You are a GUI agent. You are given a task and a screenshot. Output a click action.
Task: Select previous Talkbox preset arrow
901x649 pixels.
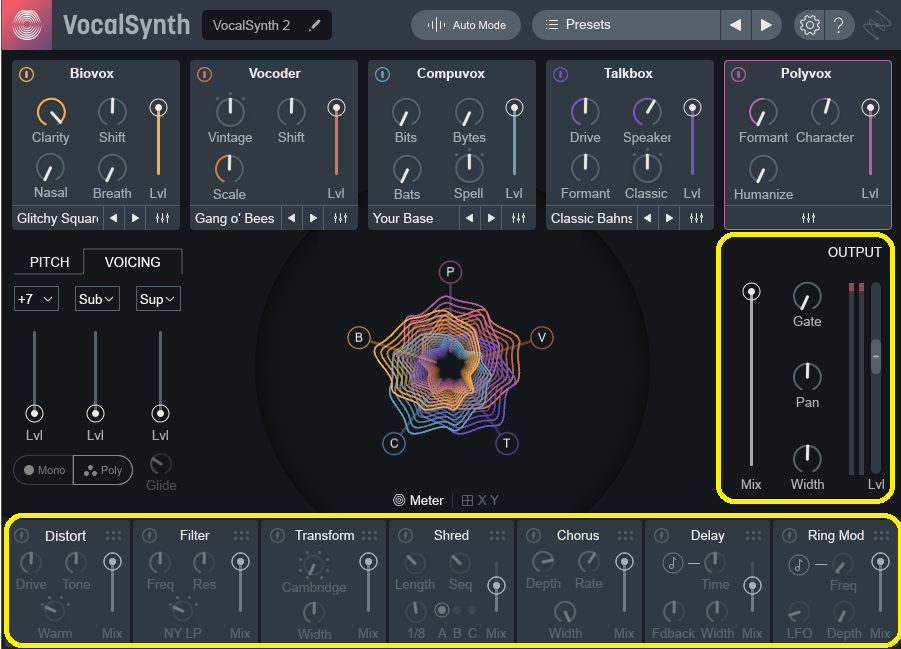tap(648, 218)
